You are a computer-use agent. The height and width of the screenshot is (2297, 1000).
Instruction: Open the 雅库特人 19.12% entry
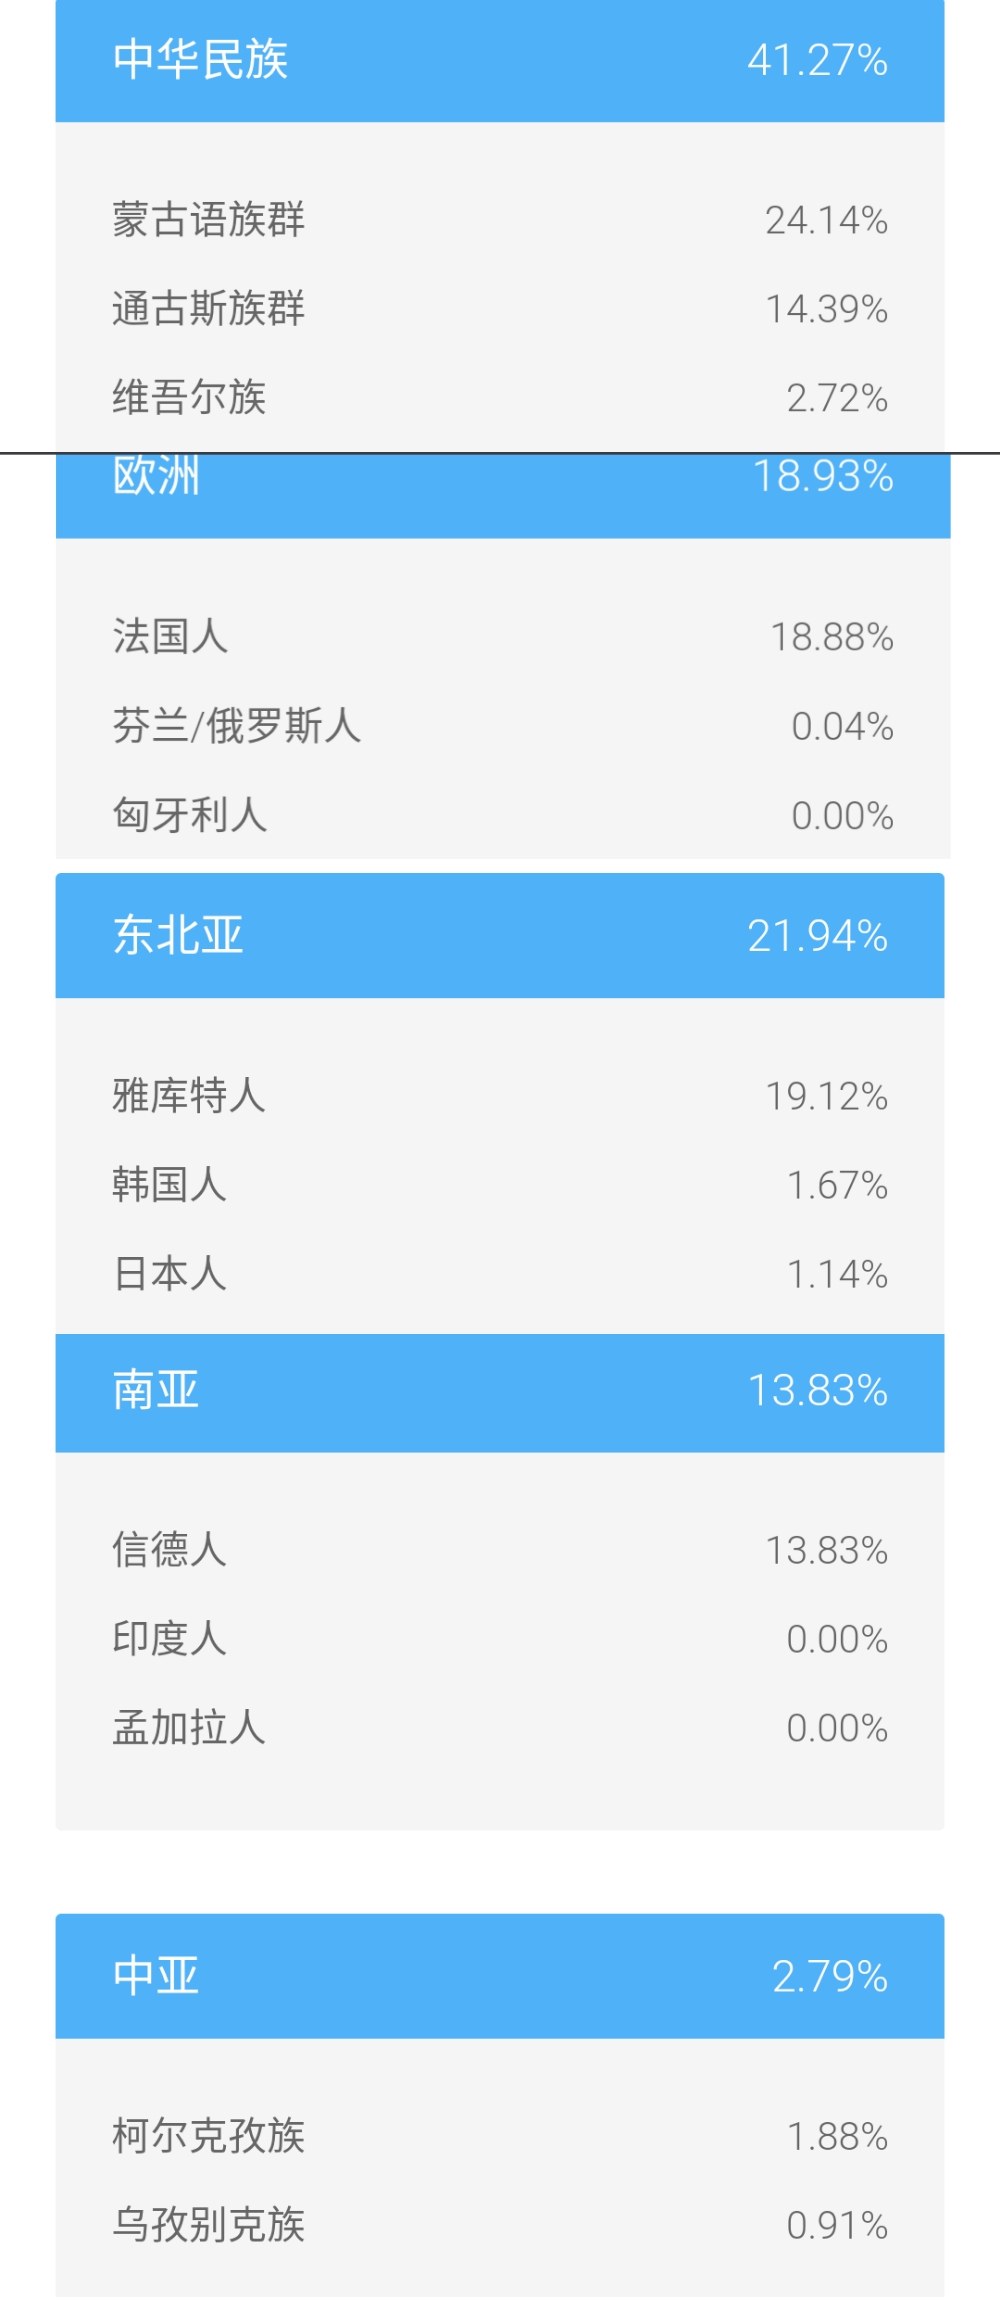(500, 1096)
